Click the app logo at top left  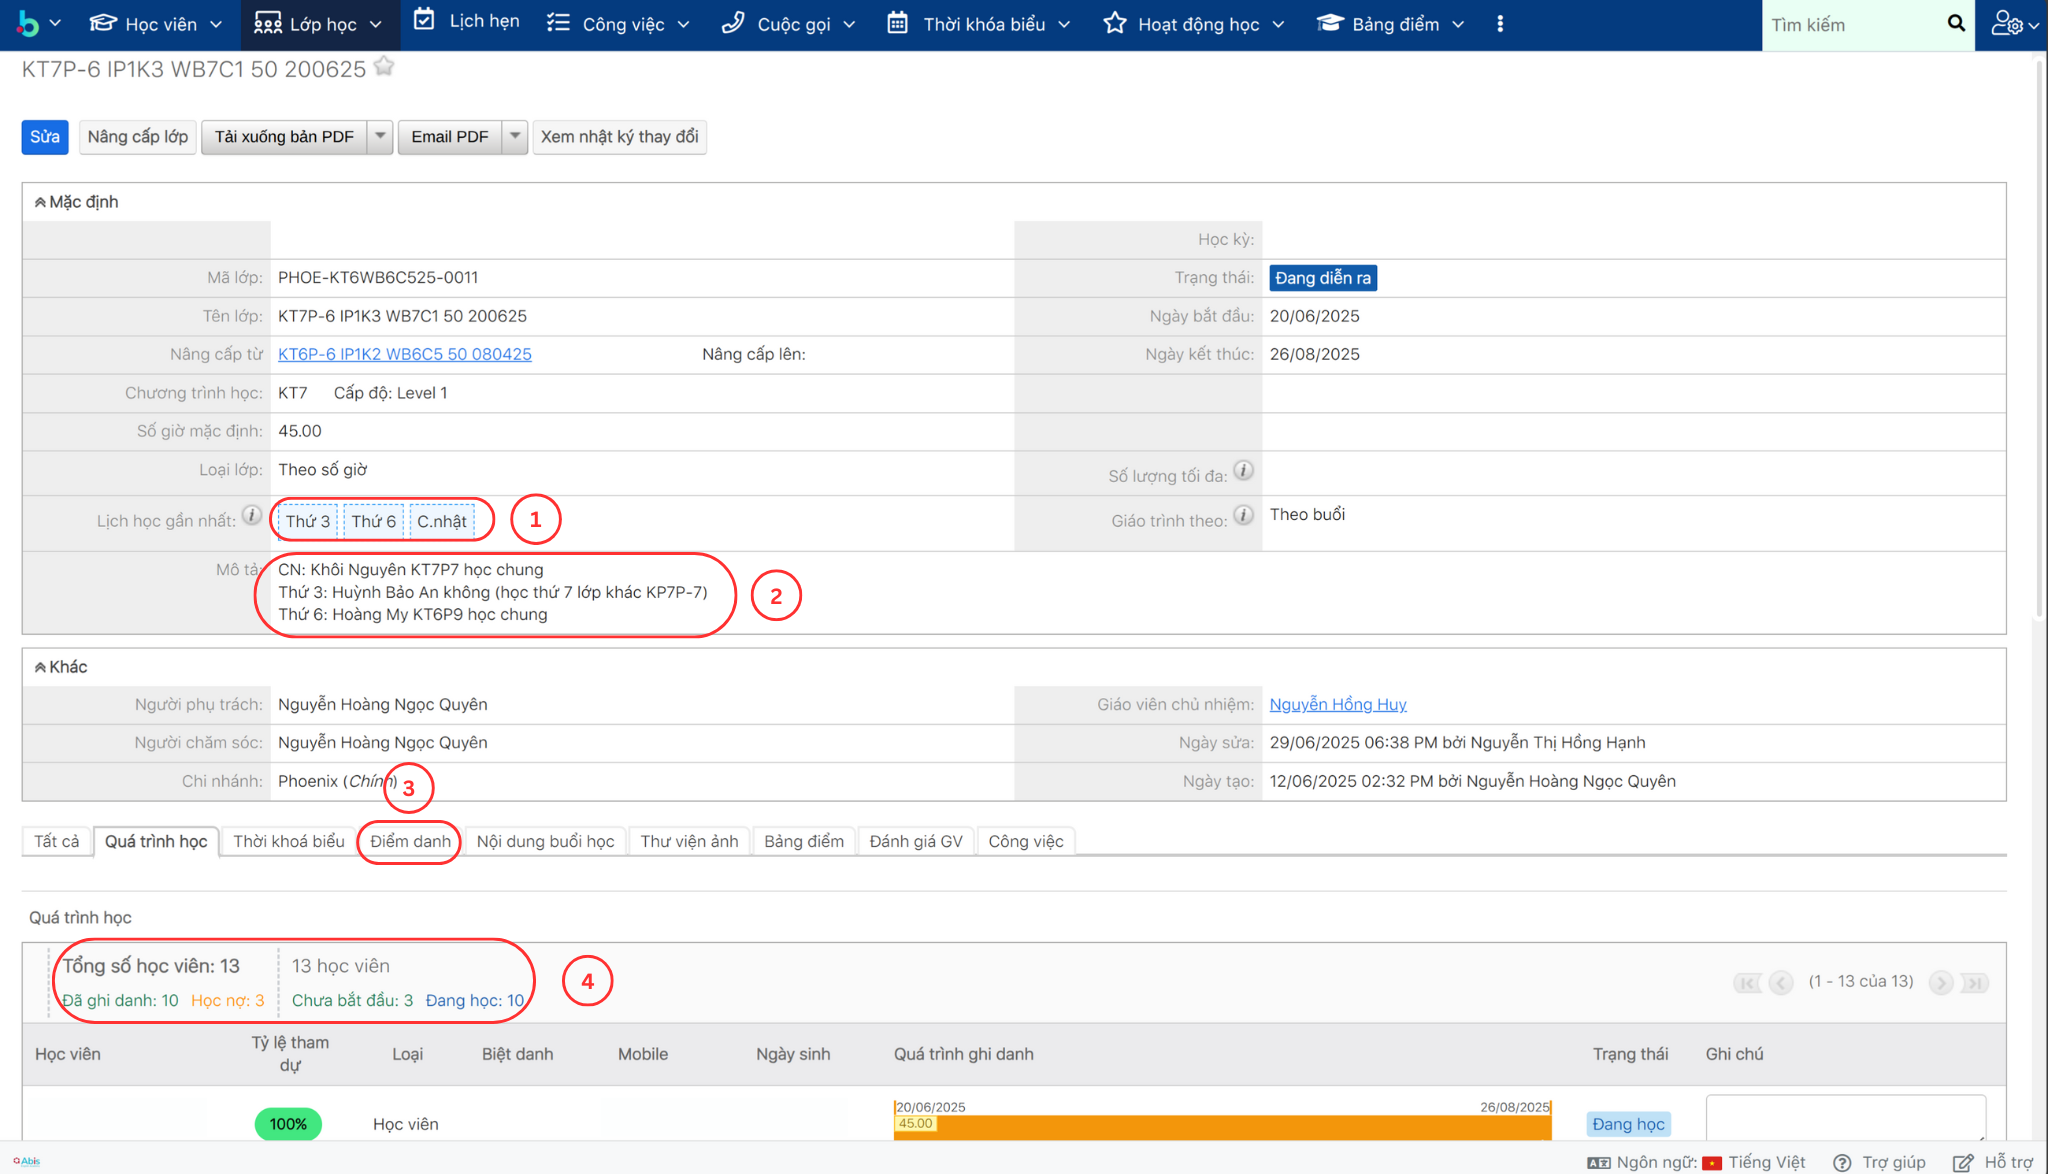coord(28,24)
